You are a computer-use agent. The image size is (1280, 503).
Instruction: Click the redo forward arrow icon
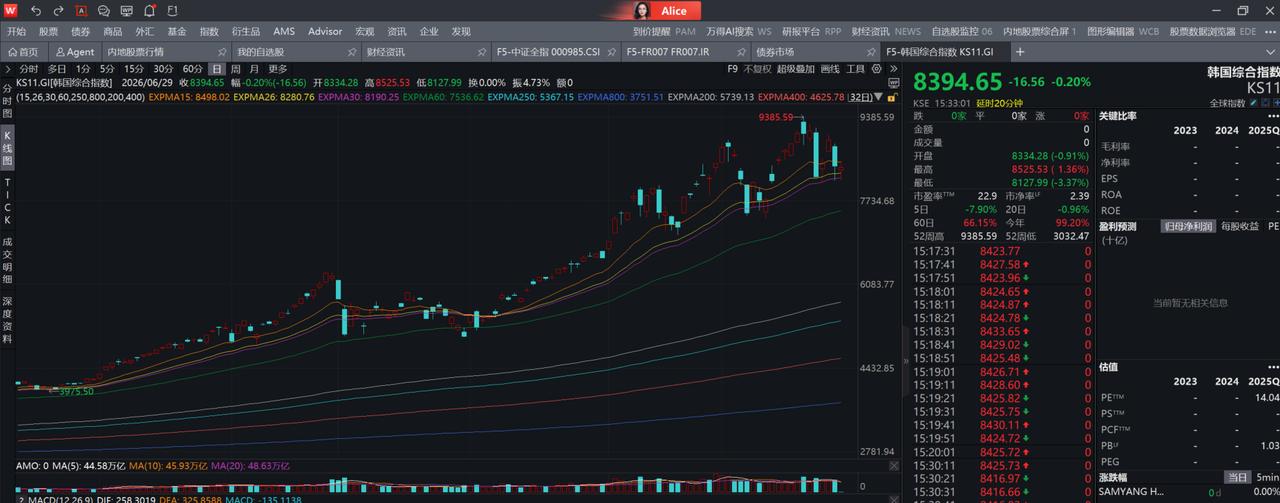pyautogui.click(x=58, y=11)
